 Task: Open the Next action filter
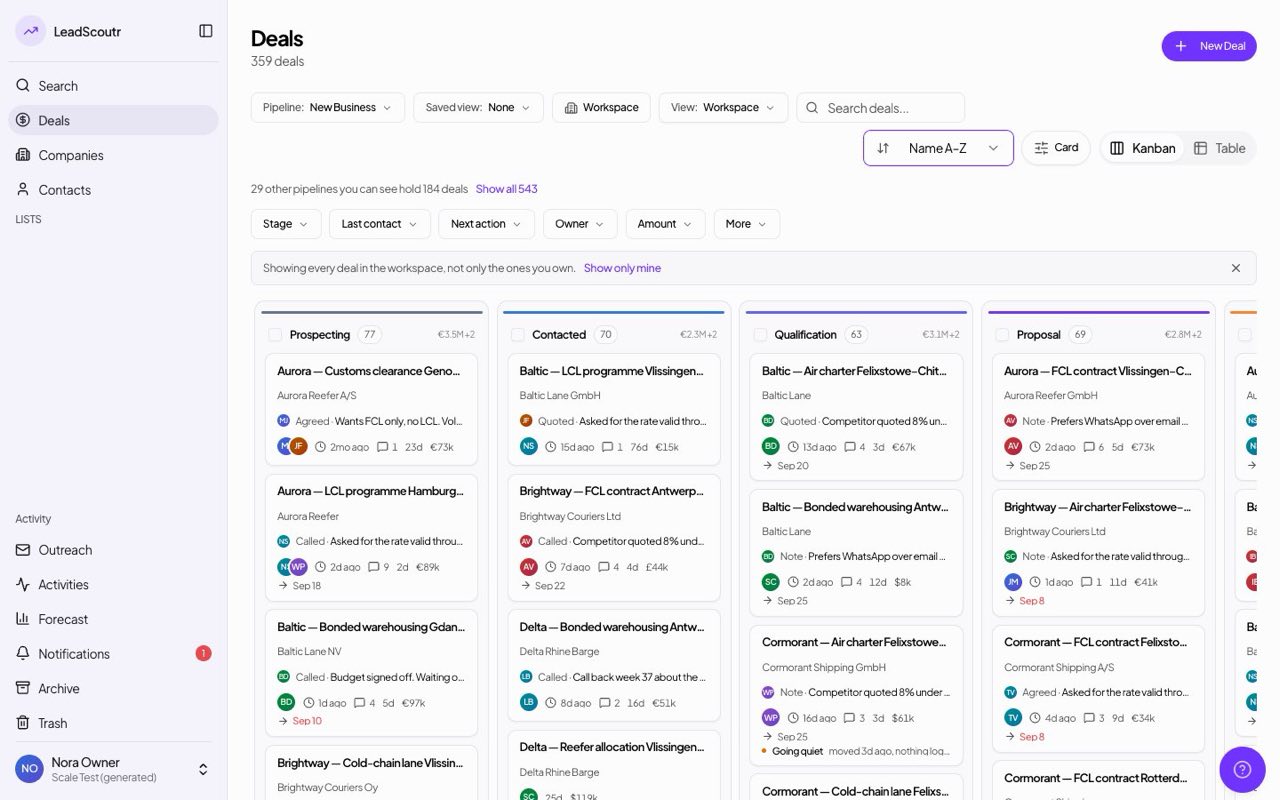tap(486, 224)
